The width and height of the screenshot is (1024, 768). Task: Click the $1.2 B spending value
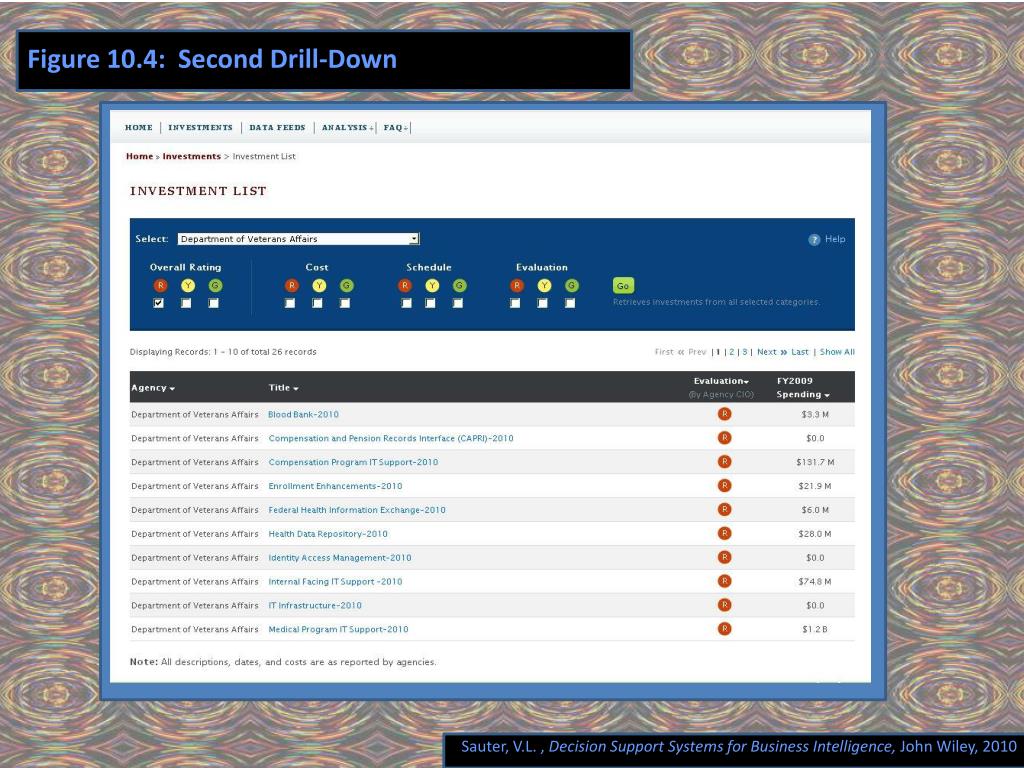tap(814, 630)
